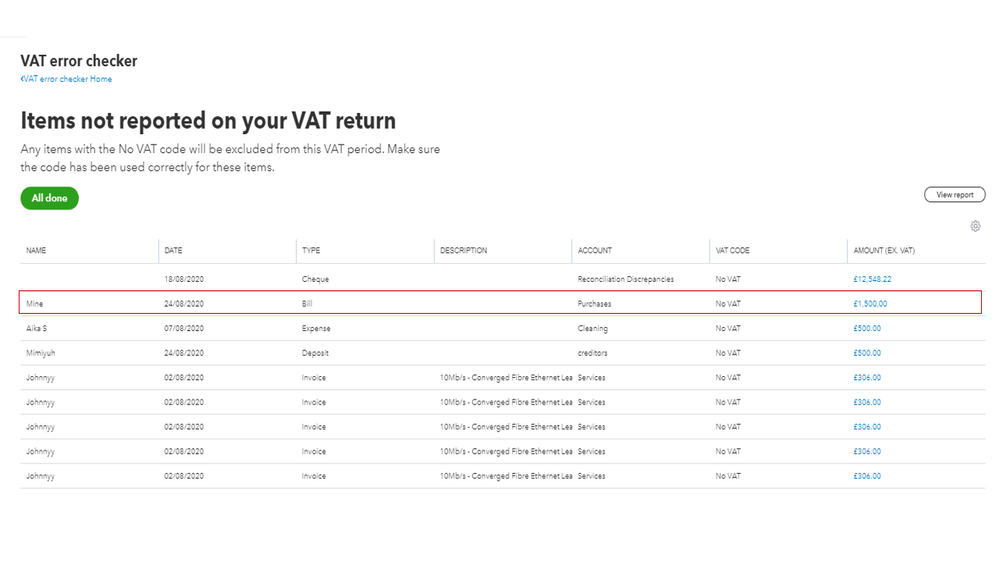Sort the table by Date column header
Screen dimensions: 999x562
click(x=173, y=250)
